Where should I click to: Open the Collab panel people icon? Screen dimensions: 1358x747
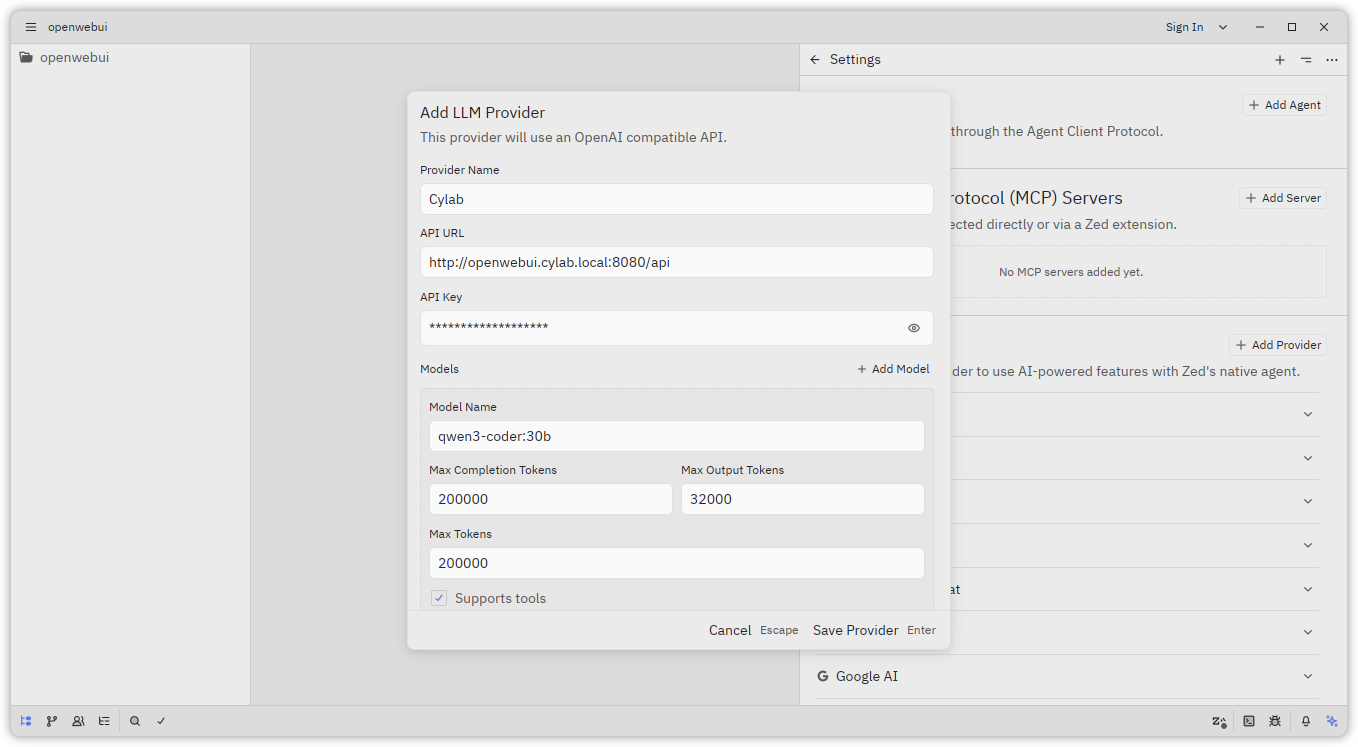point(78,720)
